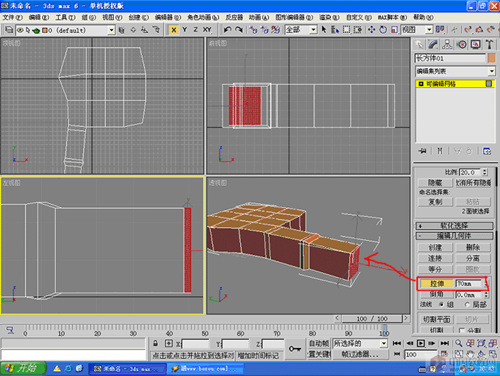Click the Undo arrow icon
This screenshot has height=376, width=500.
(x=227, y=30)
